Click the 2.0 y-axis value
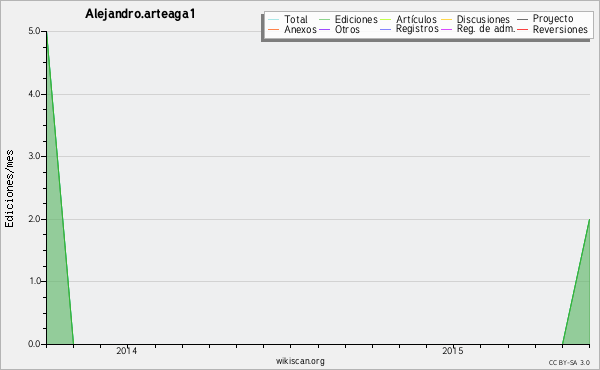600x370 pixels. pyautogui.click(x=34, y=219)
